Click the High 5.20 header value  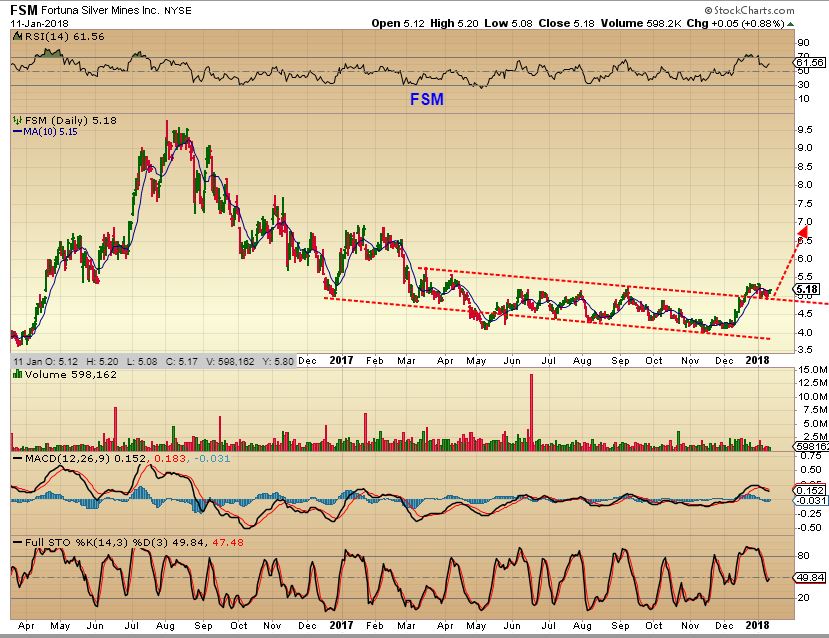tap(454, 23)
